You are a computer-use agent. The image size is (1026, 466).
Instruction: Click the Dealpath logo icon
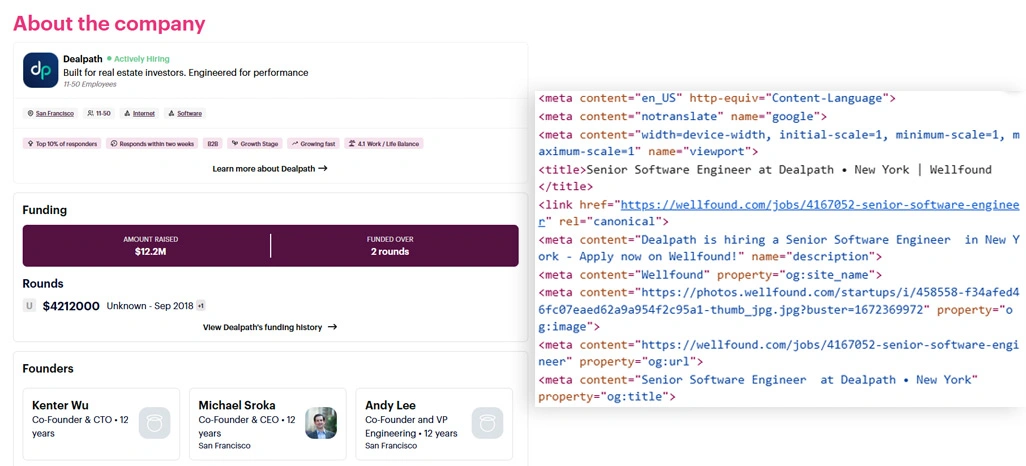click(x=41, y=70)
